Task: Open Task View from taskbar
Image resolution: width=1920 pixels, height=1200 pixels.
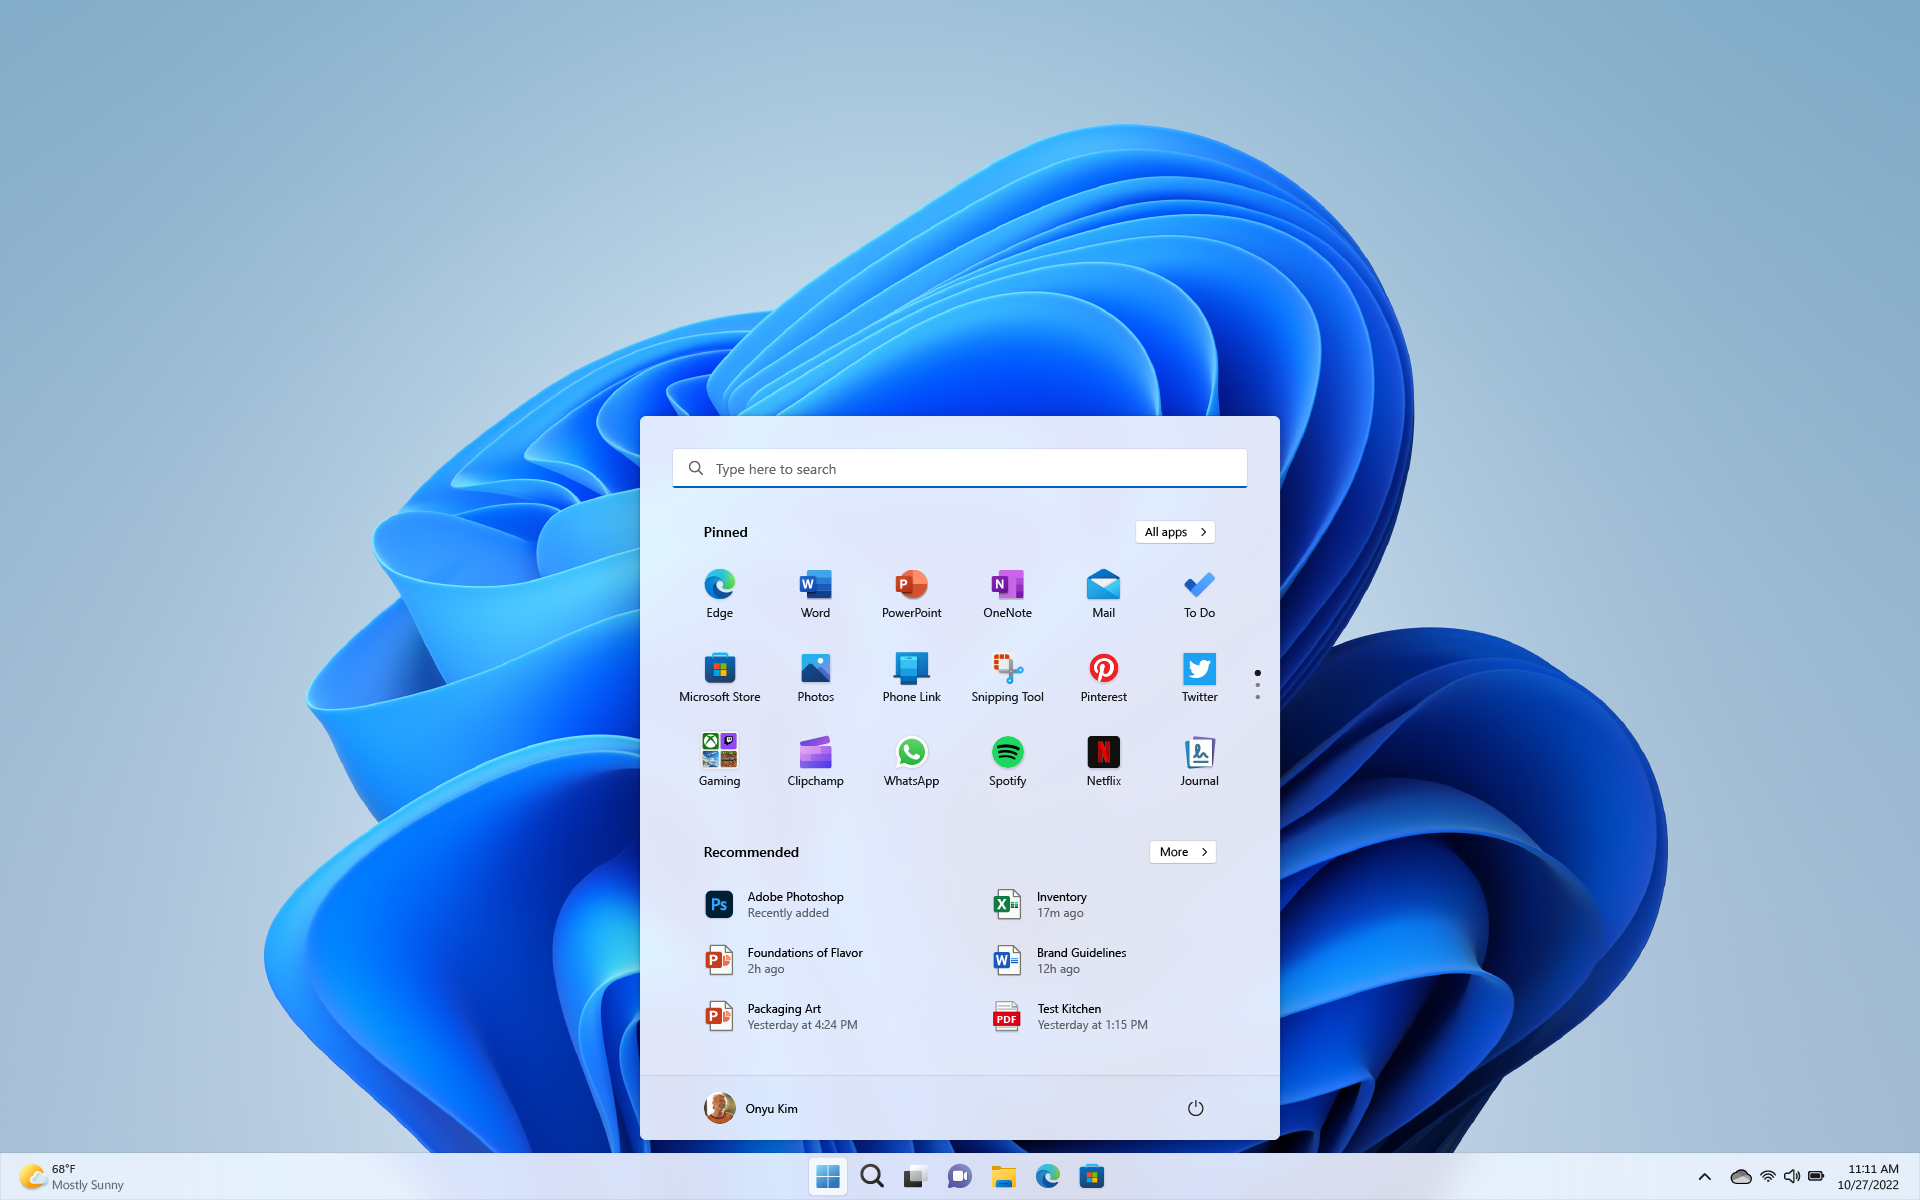Action: [915, 1175]
